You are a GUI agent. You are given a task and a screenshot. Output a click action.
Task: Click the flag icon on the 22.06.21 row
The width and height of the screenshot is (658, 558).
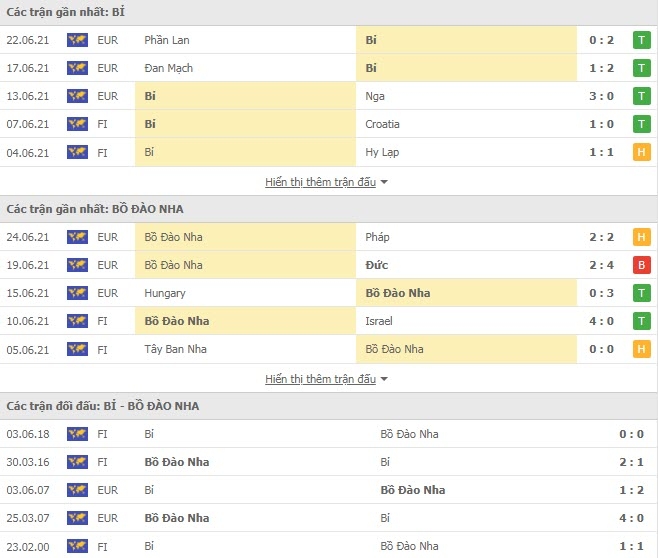(77, 40)
